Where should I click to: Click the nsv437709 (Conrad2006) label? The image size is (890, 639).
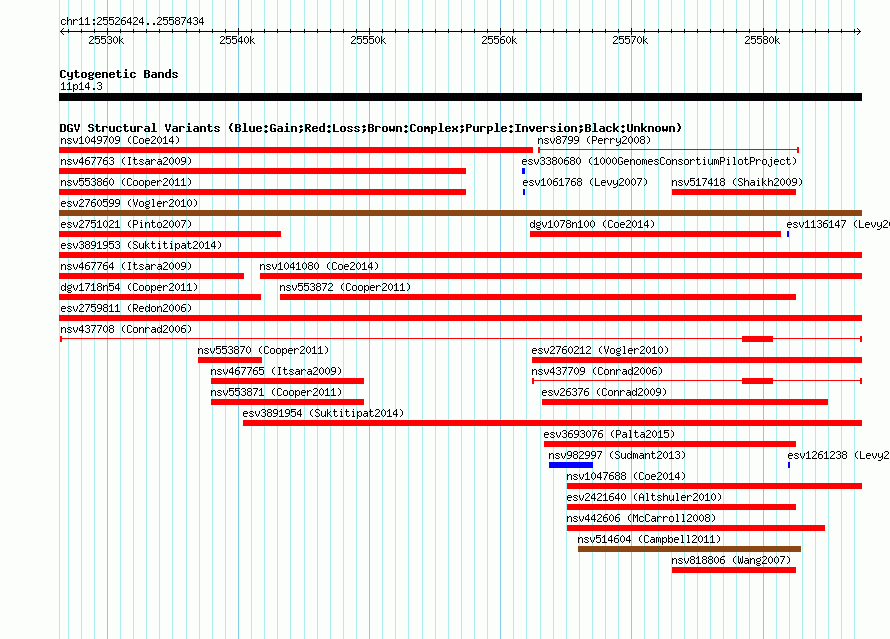point(597,371)
